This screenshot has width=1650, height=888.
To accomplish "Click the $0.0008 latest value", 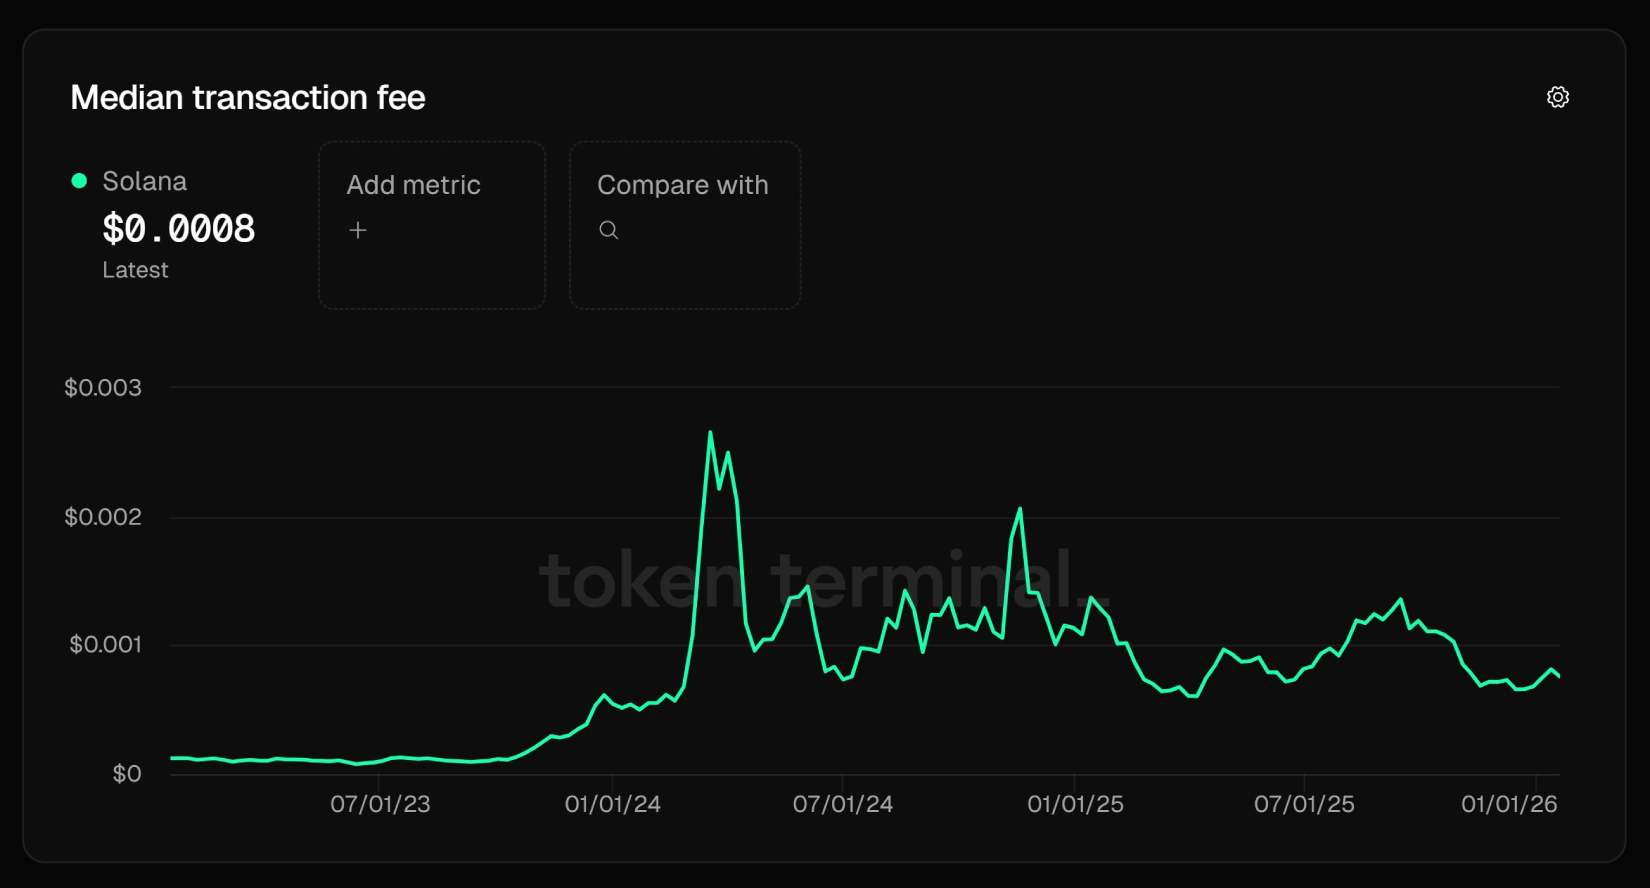I will pyautogui.click(x=179, y=229).
